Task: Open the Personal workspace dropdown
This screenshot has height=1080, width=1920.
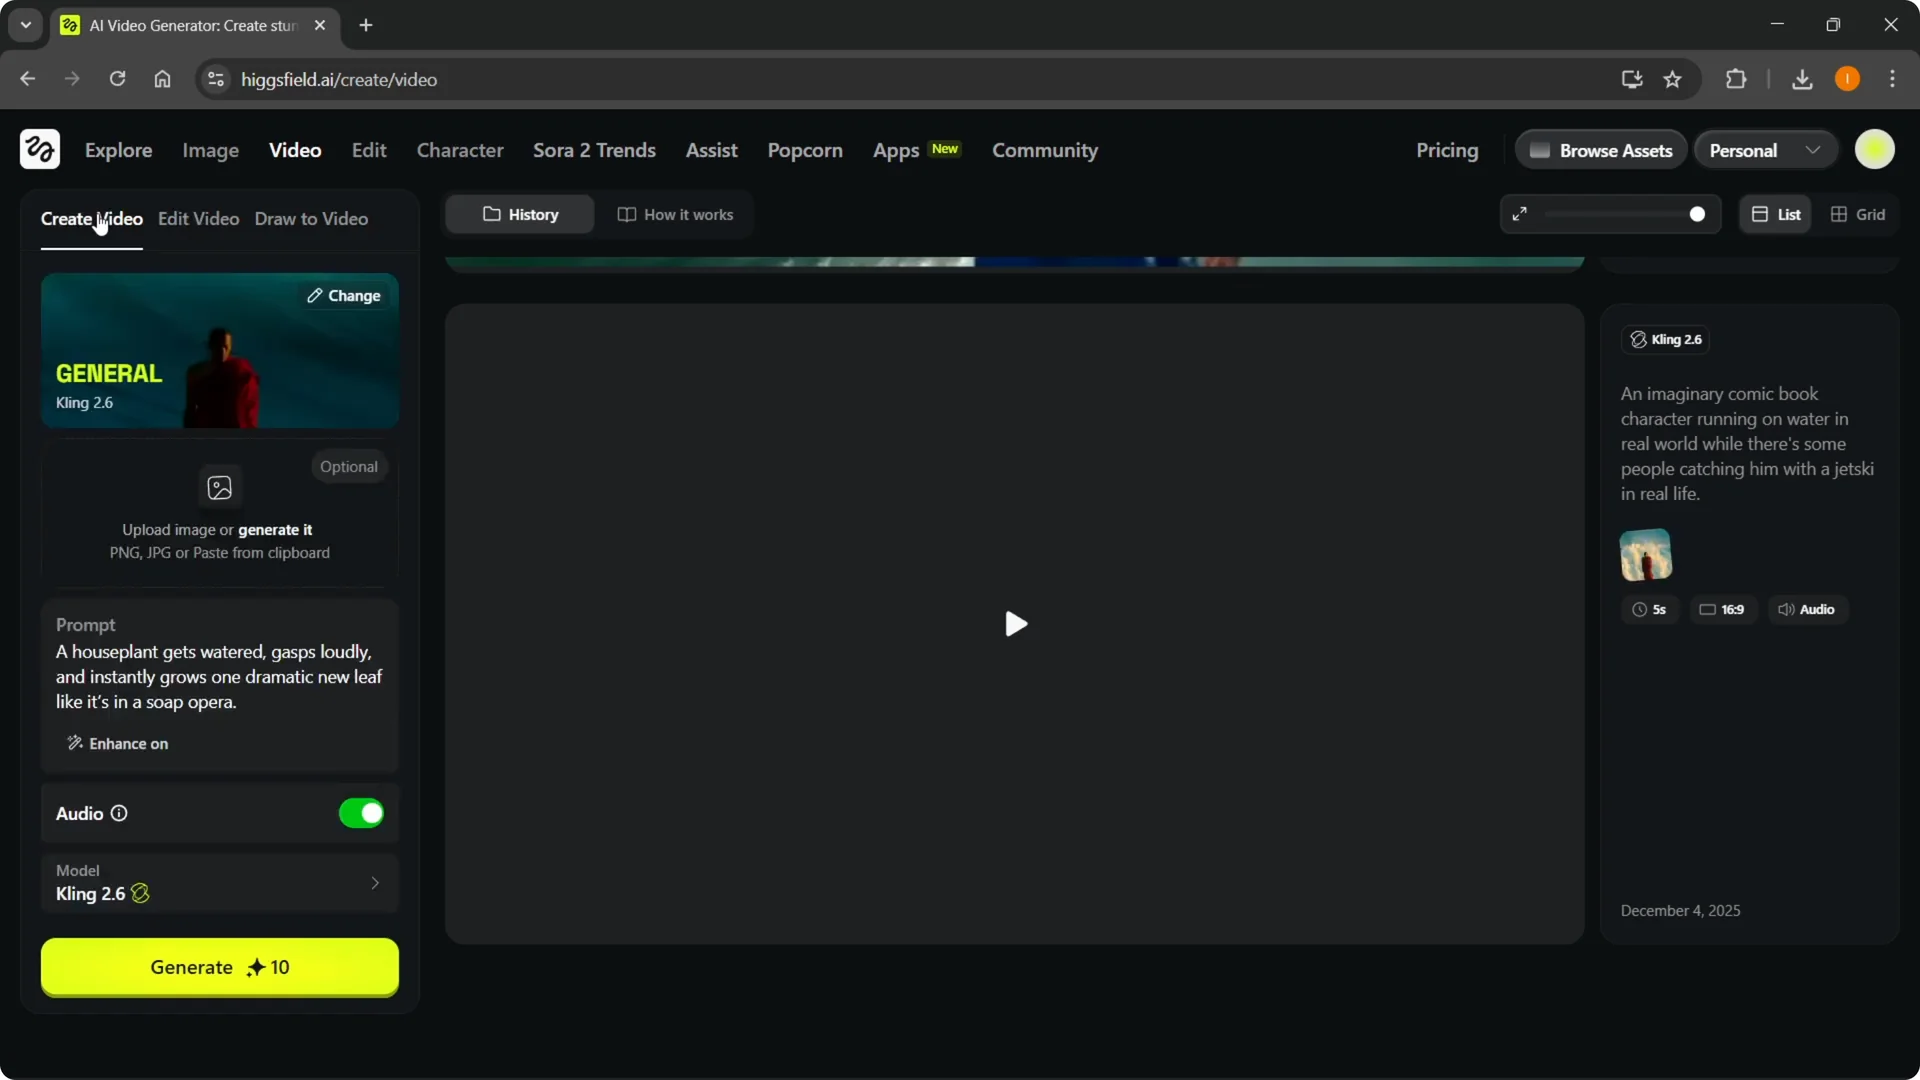Action: [1763, 149]
